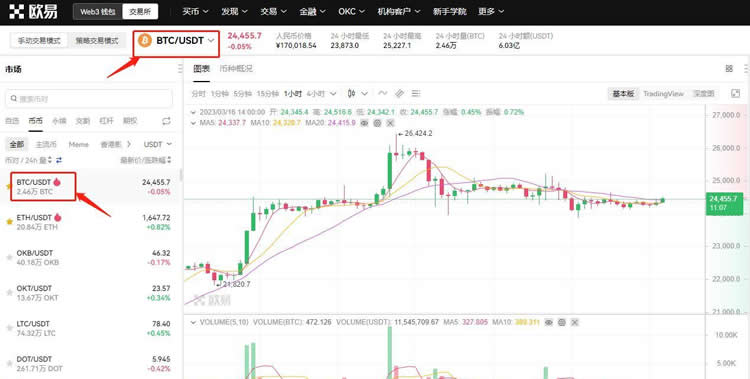Open the USDT quote currency dropdown
Viewport: 750px width, 379px height.
157,144
